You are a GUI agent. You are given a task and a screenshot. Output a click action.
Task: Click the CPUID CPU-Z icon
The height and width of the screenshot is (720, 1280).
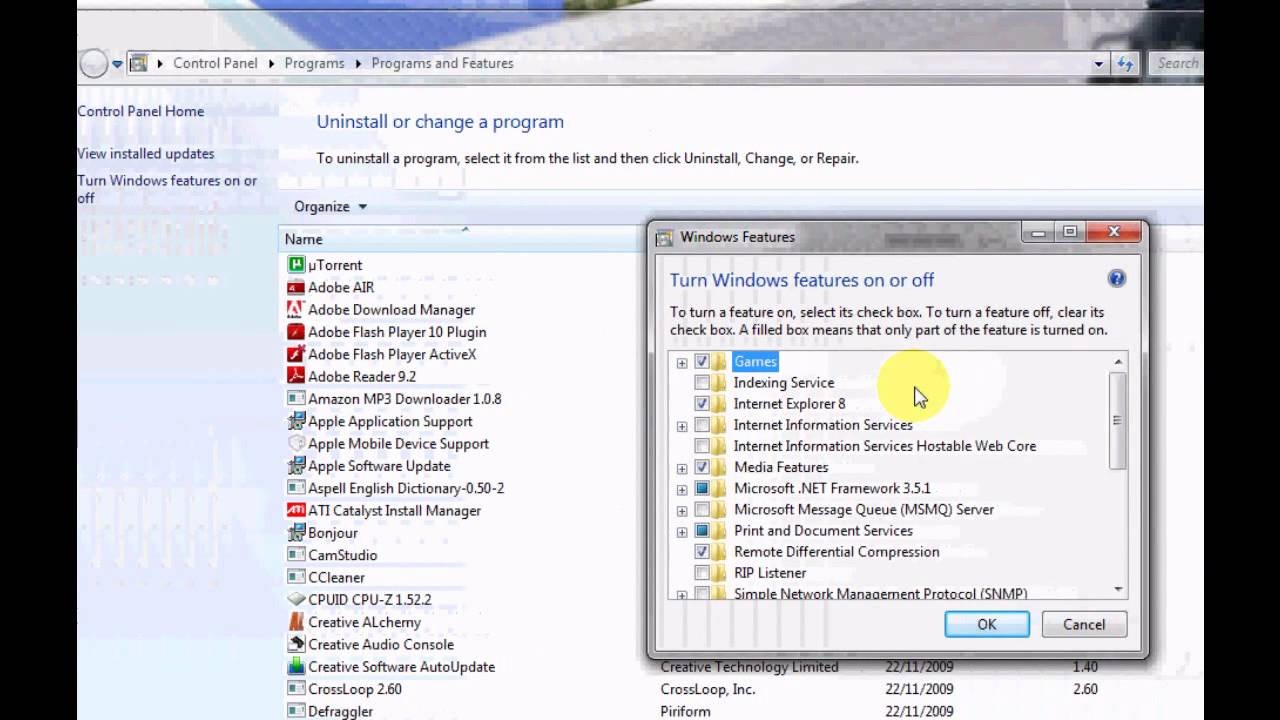click(296, 600)
